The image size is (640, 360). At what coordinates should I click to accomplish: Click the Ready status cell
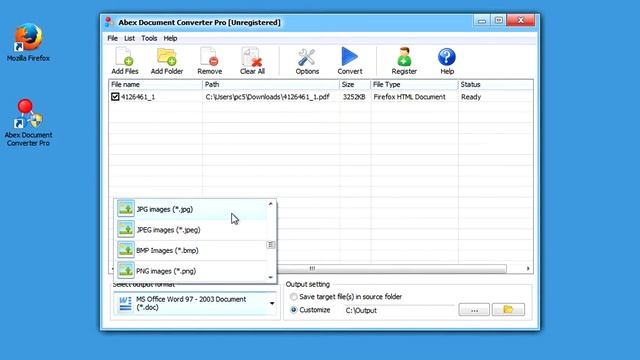click(x=471, y=97)
